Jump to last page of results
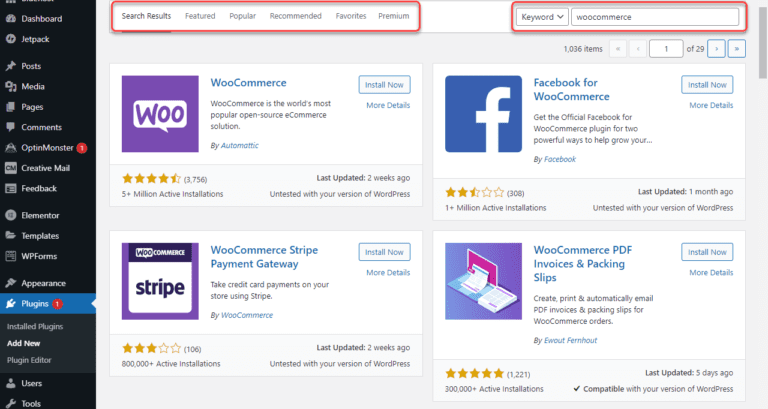This screenshot has height=409, width=768. (x=737, y=48)
